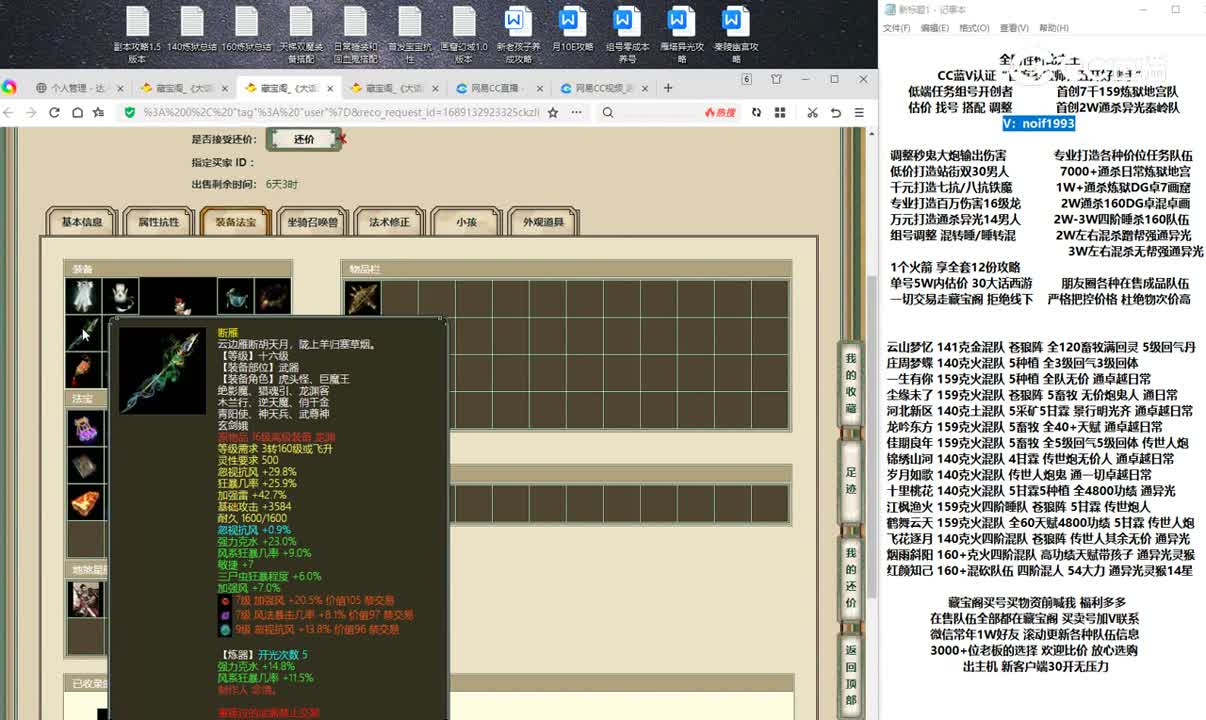1206x720 pixels.
Task: Open the 外观道具 tab
Action: [543, 222]
